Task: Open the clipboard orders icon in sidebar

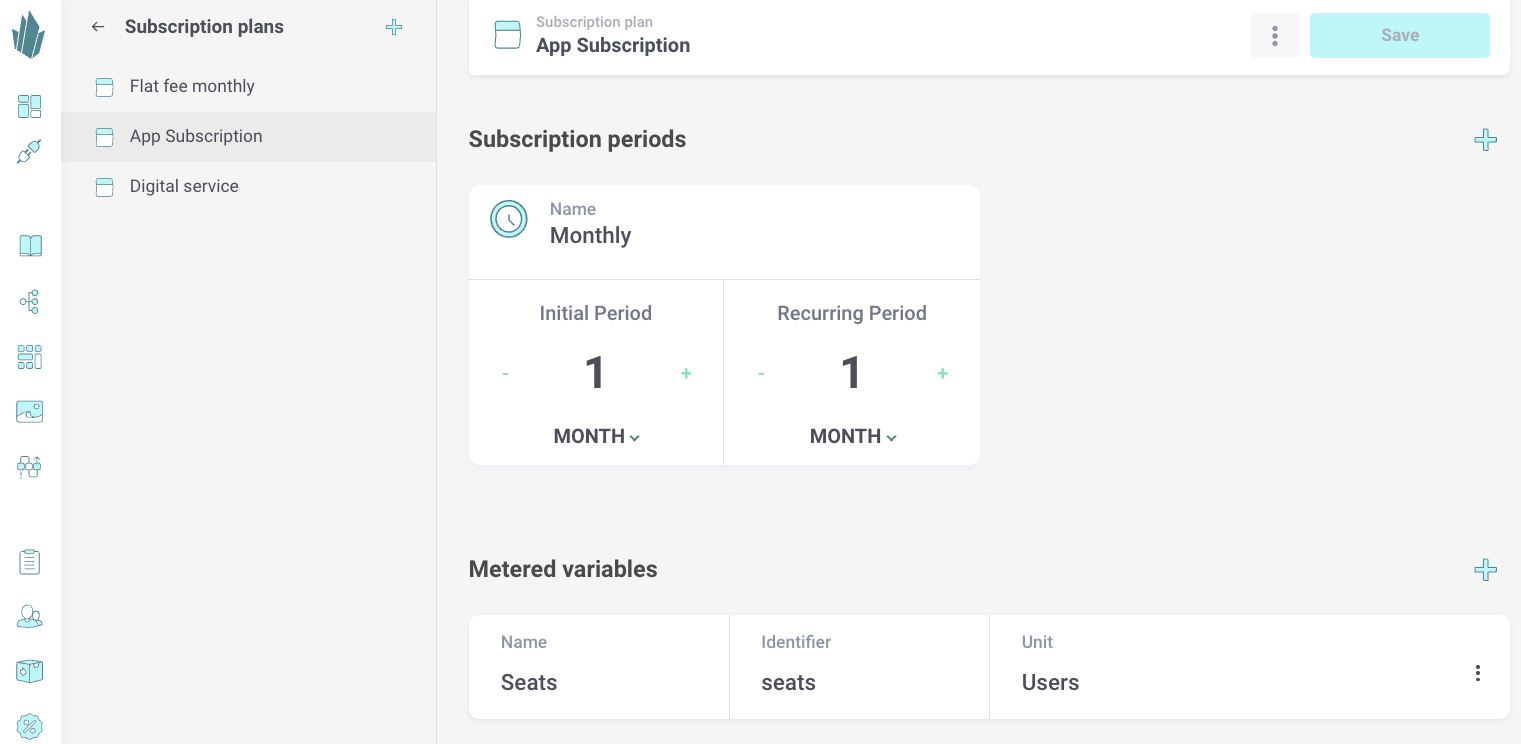Action: pos(30,562)
